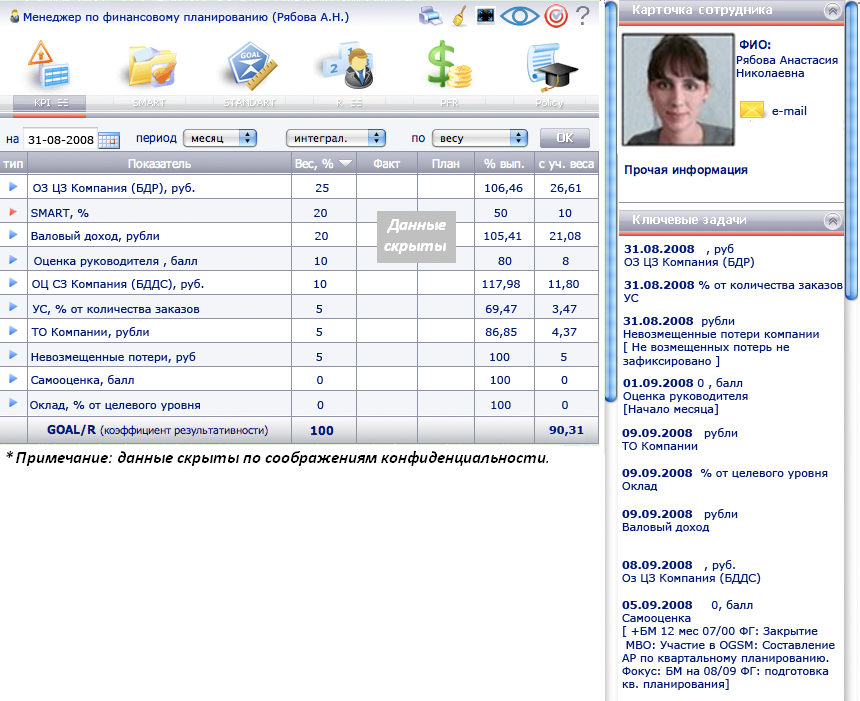Click the Policy graduation cap icon
The height and width of the screenshot is (701, 860).
click(x=551, y=67)
